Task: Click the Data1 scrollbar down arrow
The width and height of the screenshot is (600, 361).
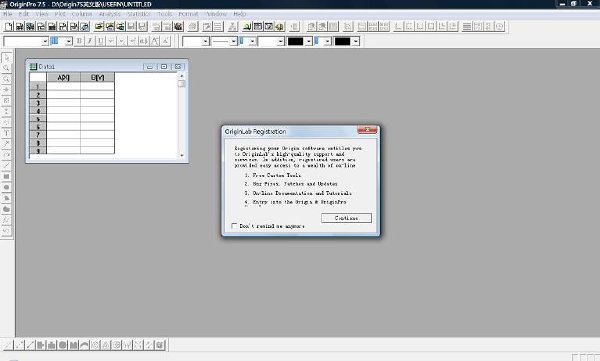Action: [x=182, y=155]
